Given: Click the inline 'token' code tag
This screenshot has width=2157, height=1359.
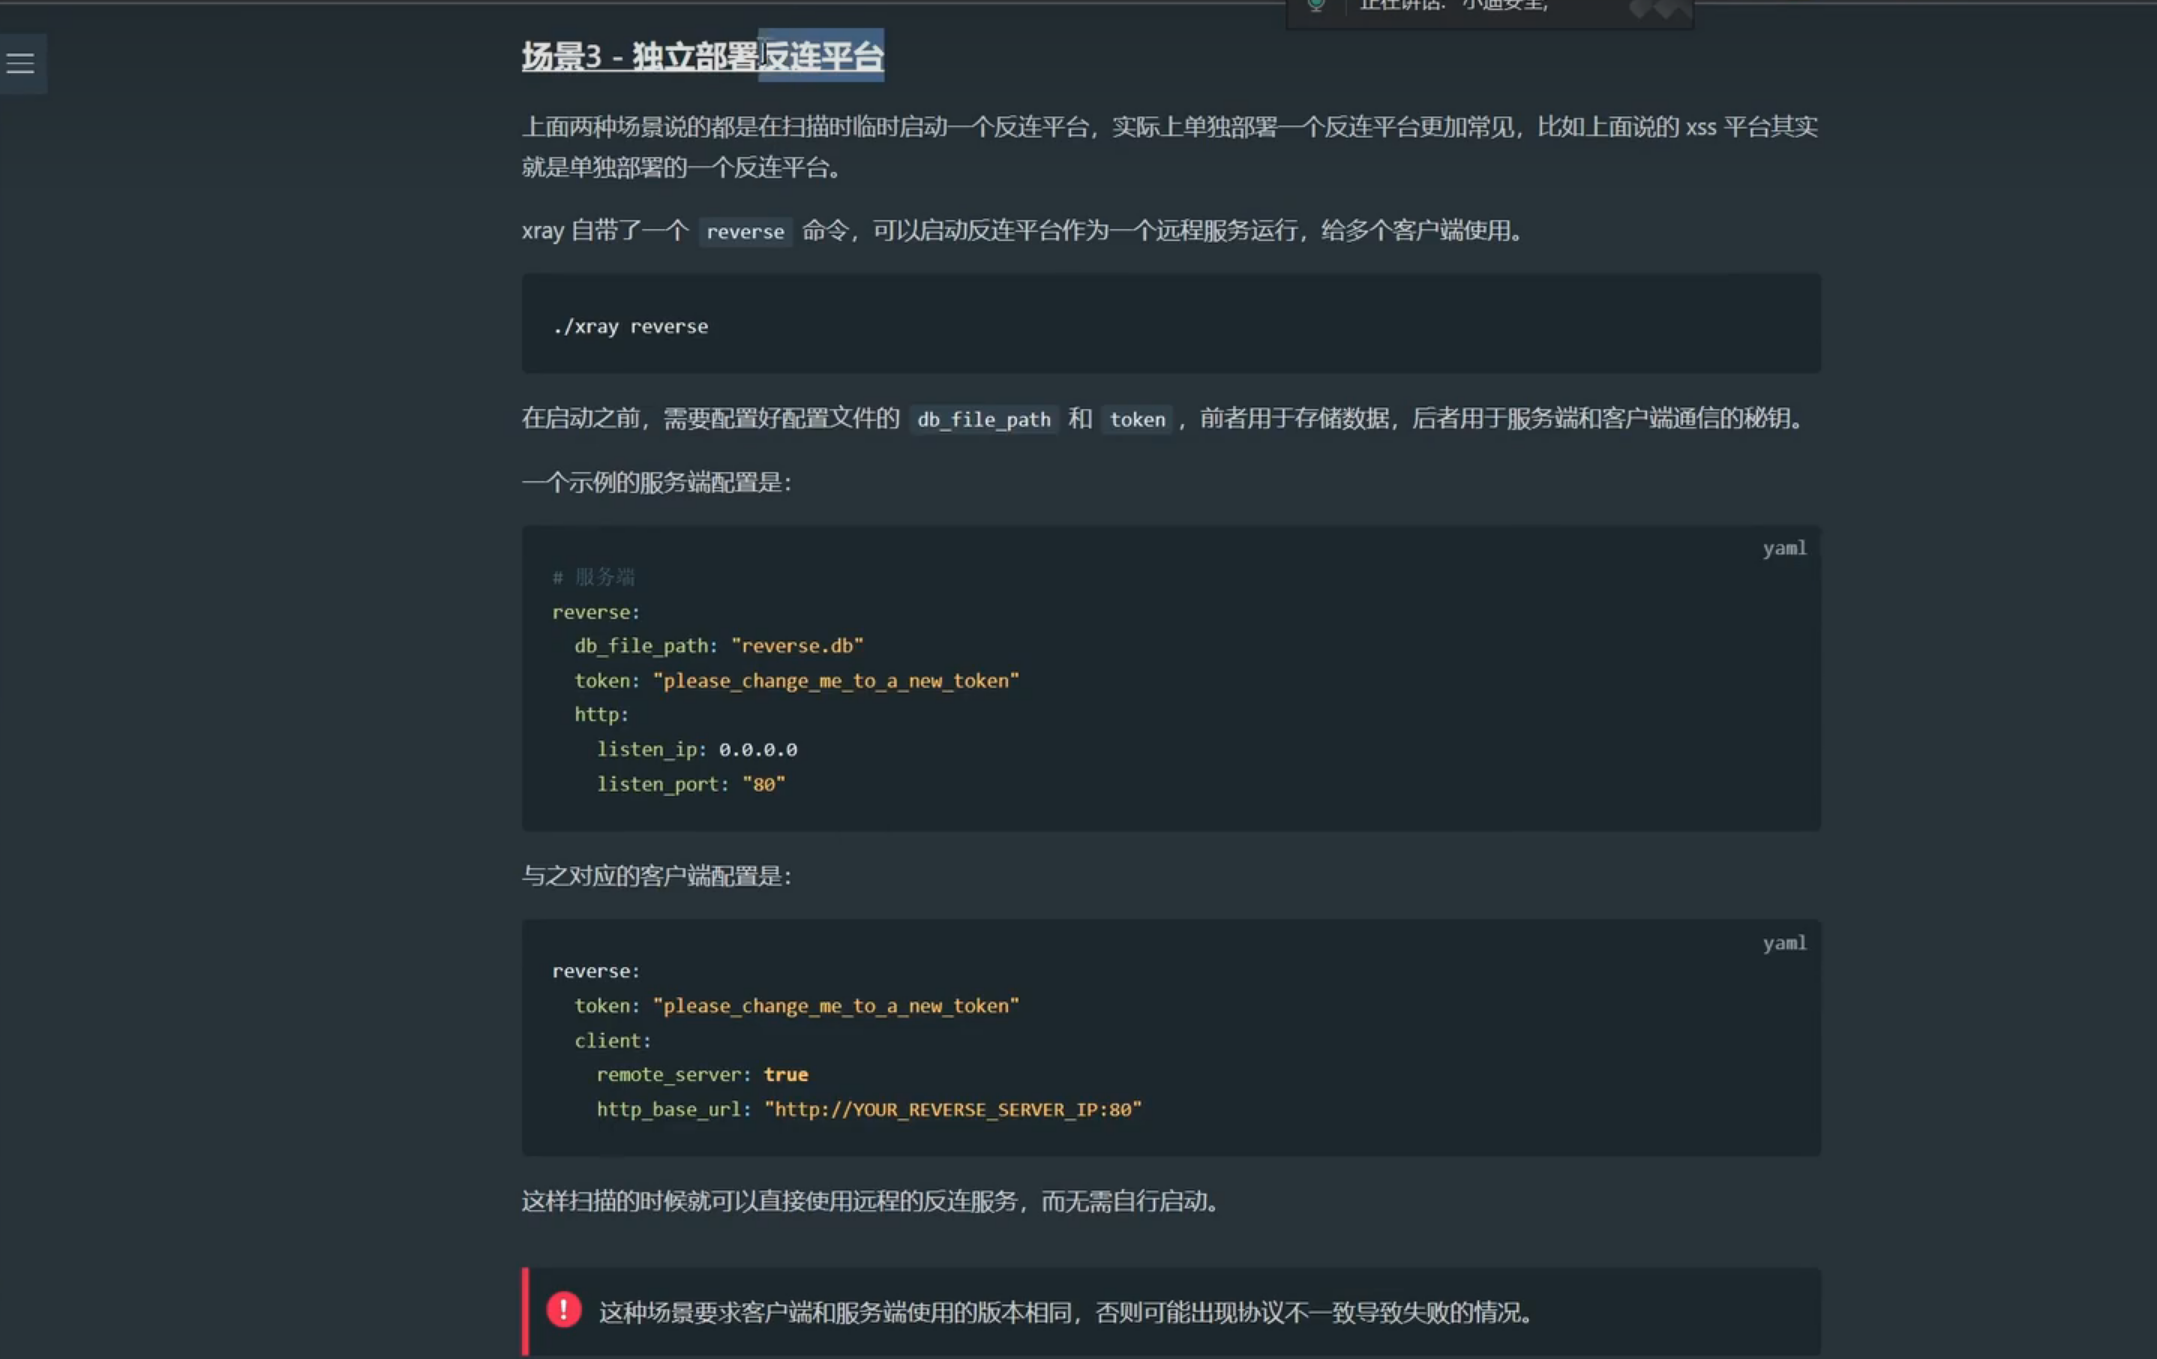Looking at the screenshot, I should click(x=1137, y=419).
